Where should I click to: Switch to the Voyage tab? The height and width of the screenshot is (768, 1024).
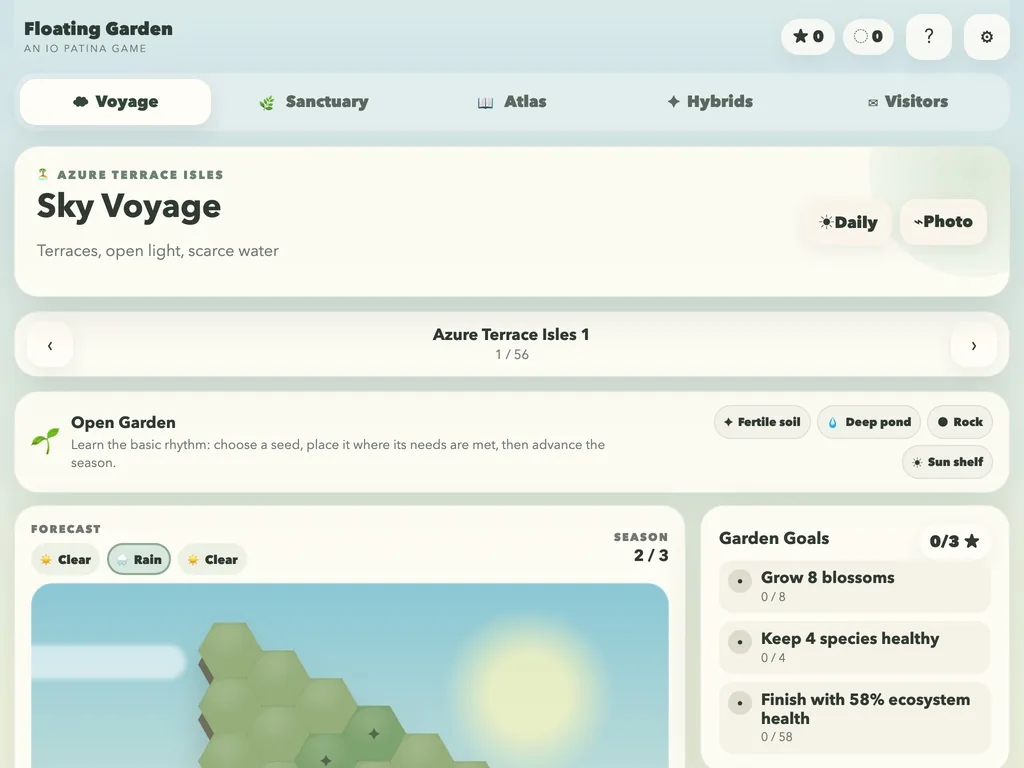tap(116, 102)
